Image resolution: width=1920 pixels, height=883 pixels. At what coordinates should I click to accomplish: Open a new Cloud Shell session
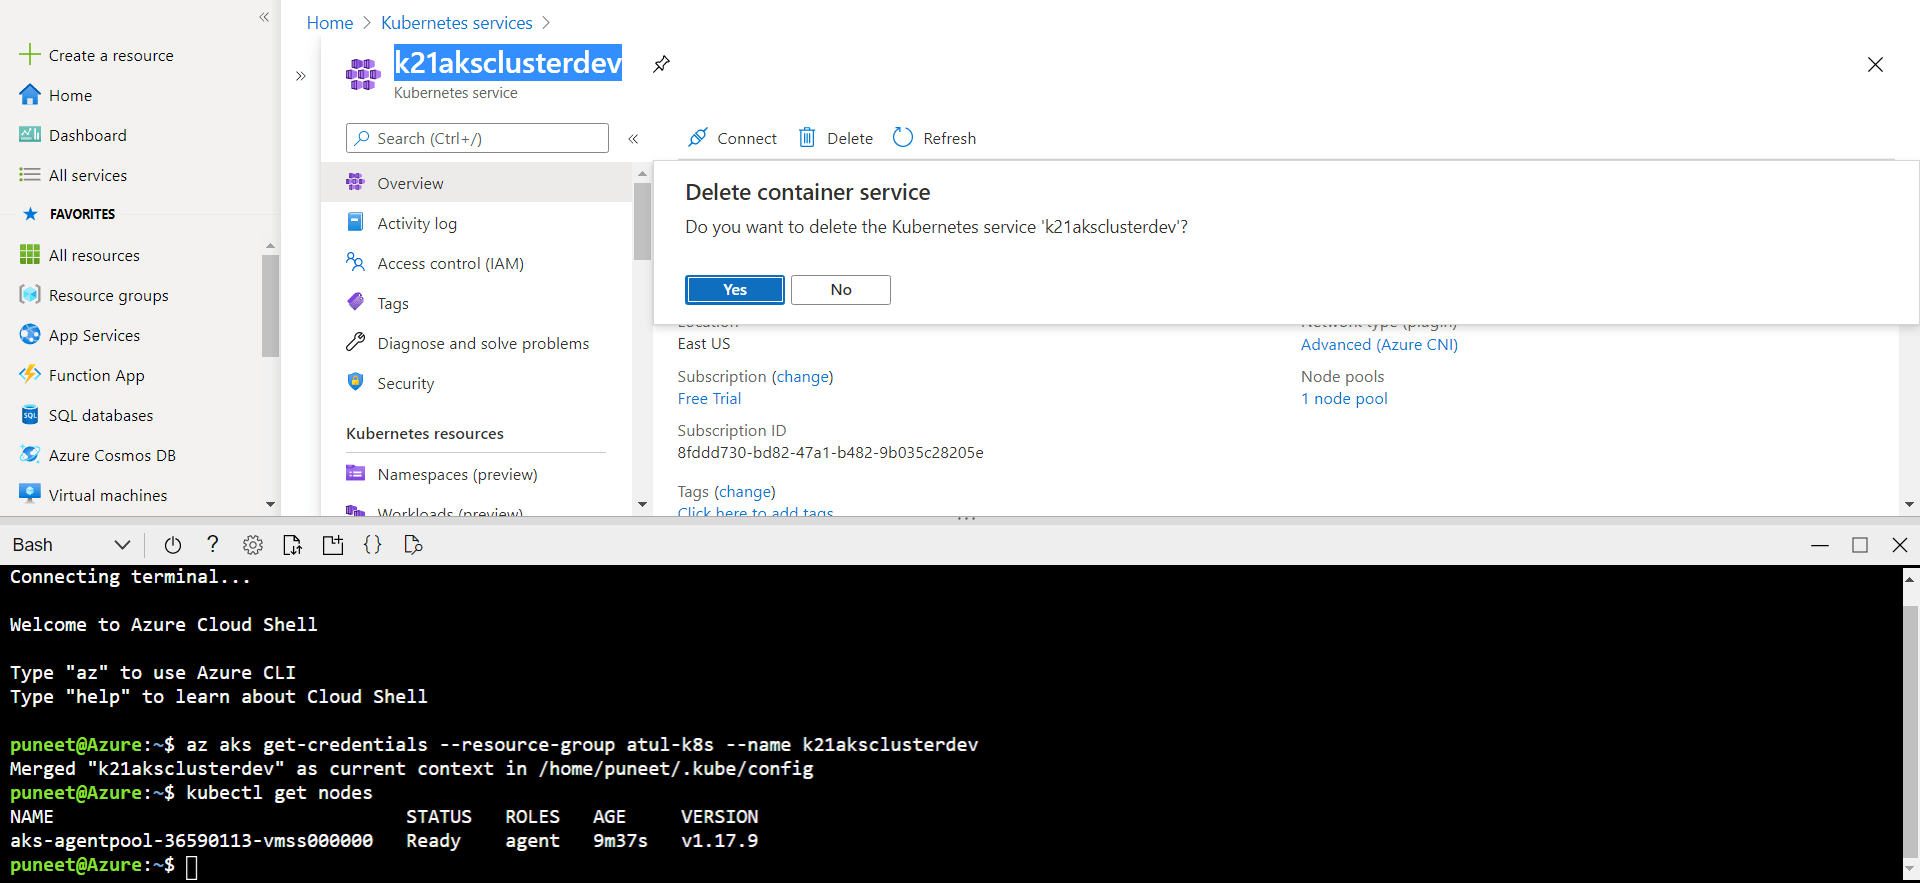click(x=333, y=545)
